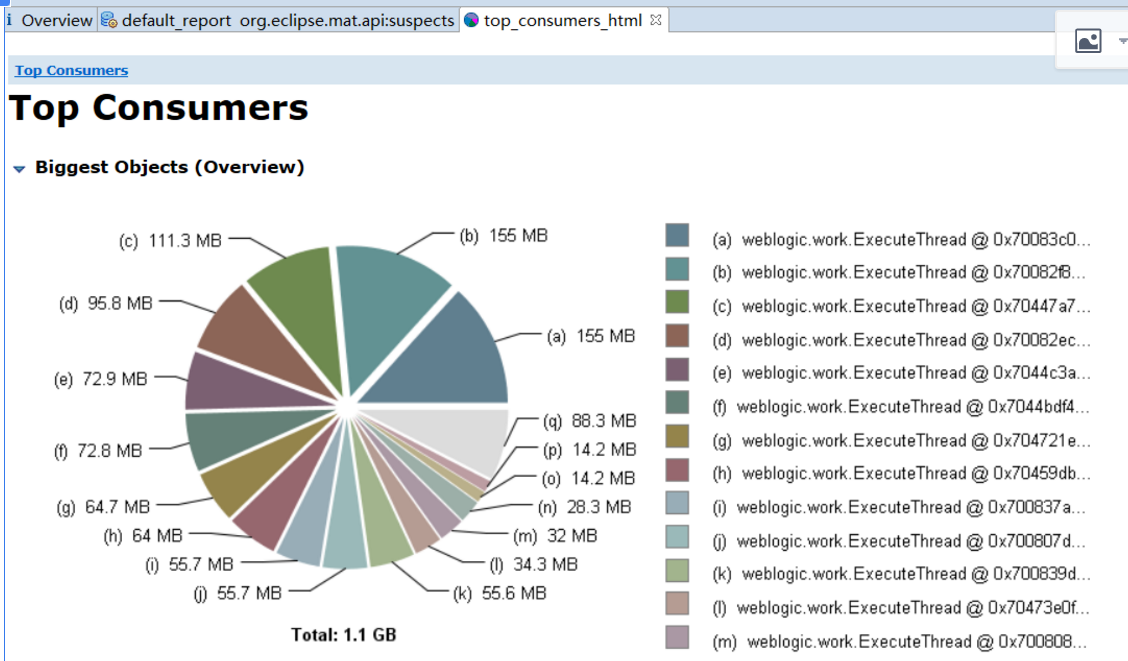Click the (a) 155 MB chart label
Image resolution: width=1128 pixels, height=661 pixels.
tap(591, 336)
